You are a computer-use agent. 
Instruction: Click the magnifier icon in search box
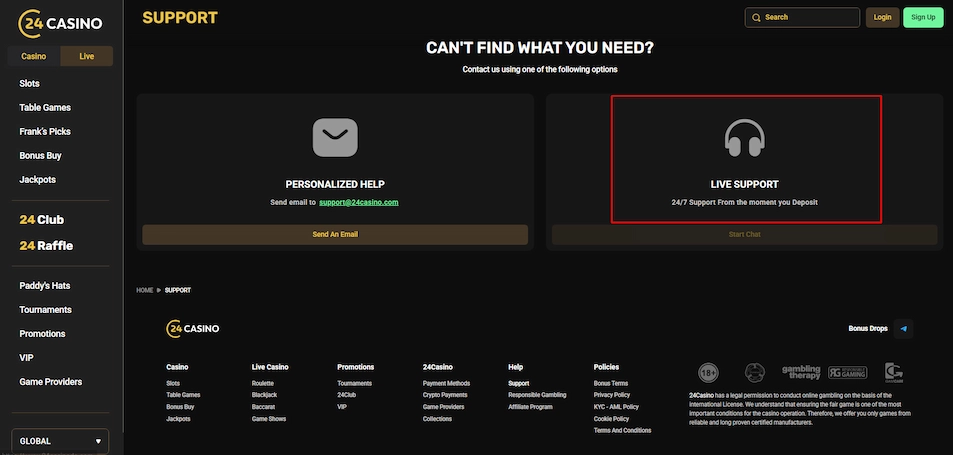756,18
